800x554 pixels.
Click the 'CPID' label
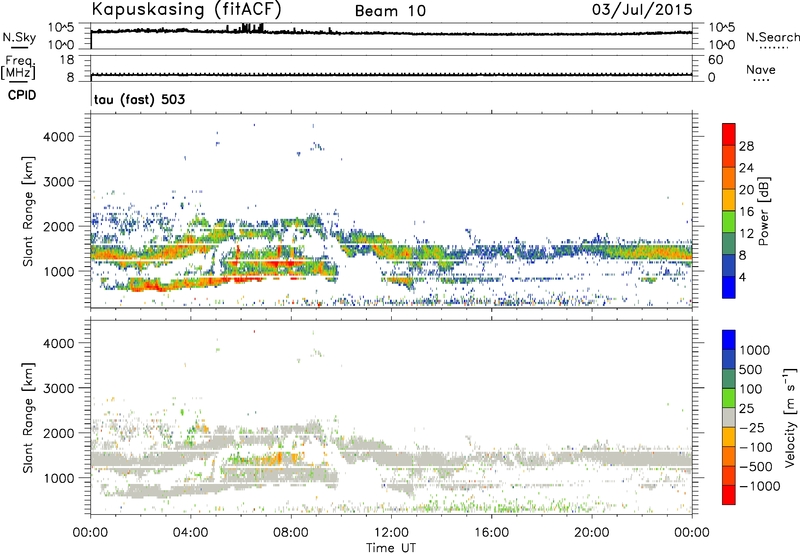tap(22, 95)
